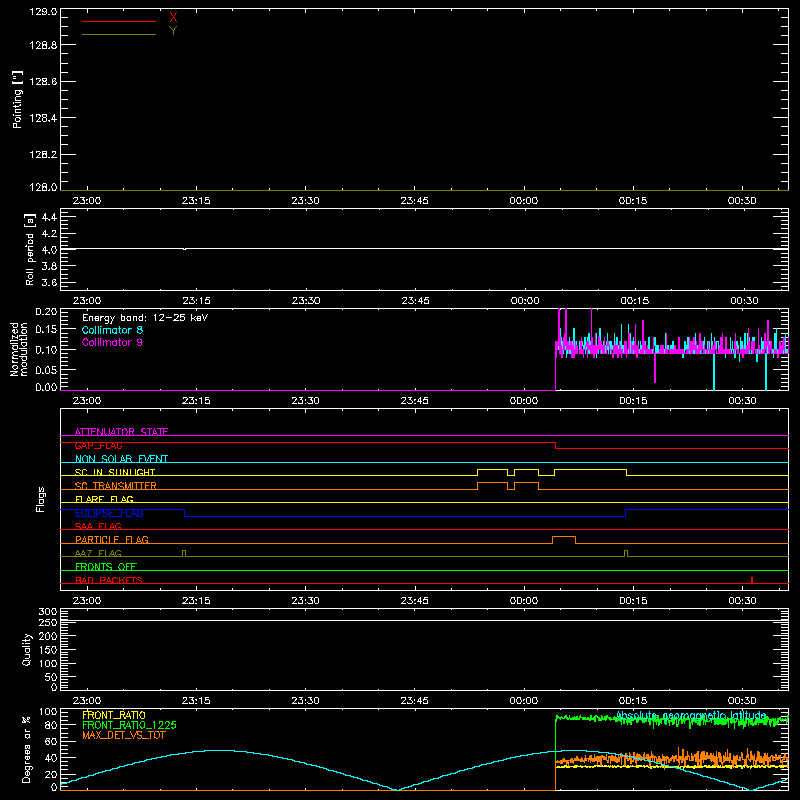
Task: Click the MAX_DET_VS_TOT legend entry
Action: pos(123,735)
